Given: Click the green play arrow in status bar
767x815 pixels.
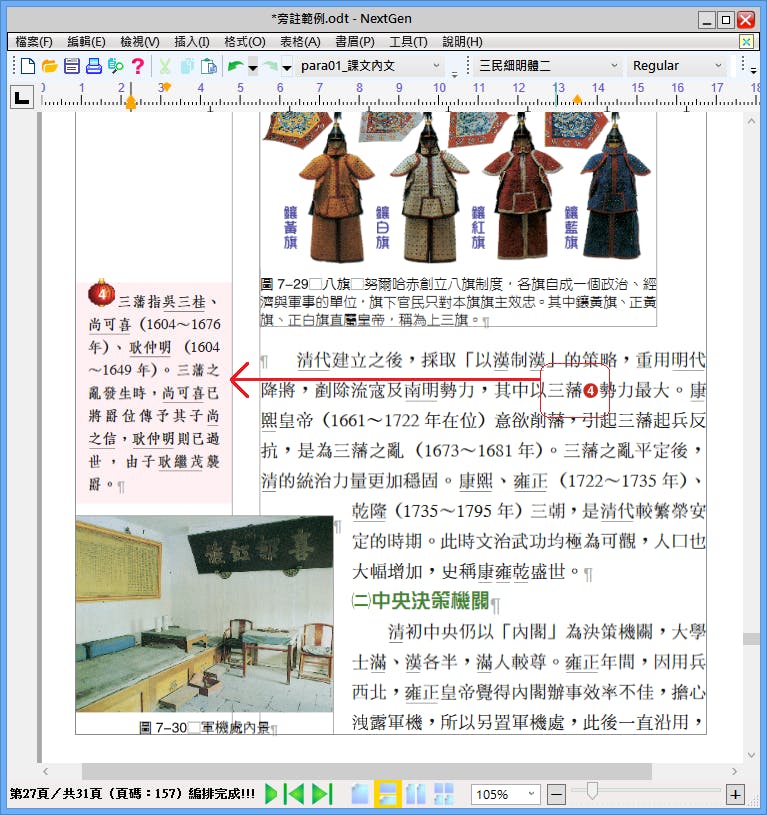Looking at the screenshot, I should coord(271,794).
